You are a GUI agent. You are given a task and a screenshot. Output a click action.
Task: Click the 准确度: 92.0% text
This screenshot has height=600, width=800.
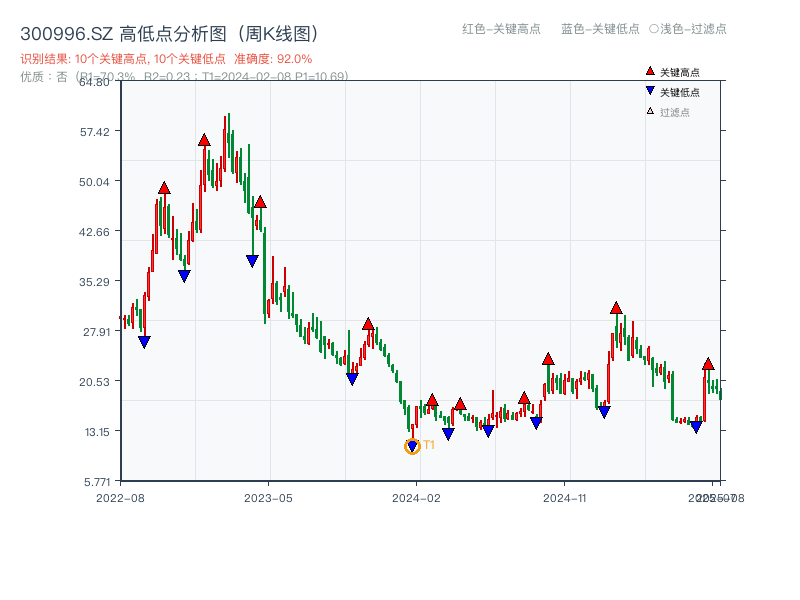pos(273,59)
